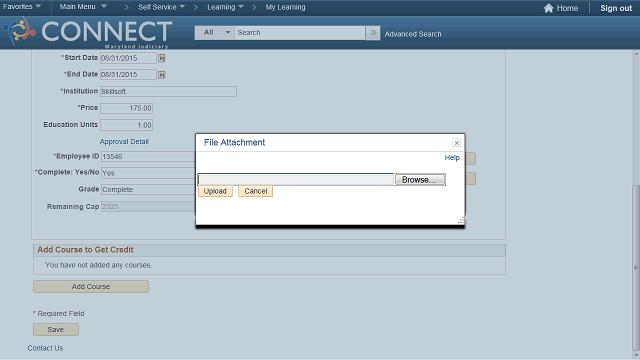Screen dimensions: 640x360
Task: Open the Start Date calendar picker
Action: click(x=162, y=58)
